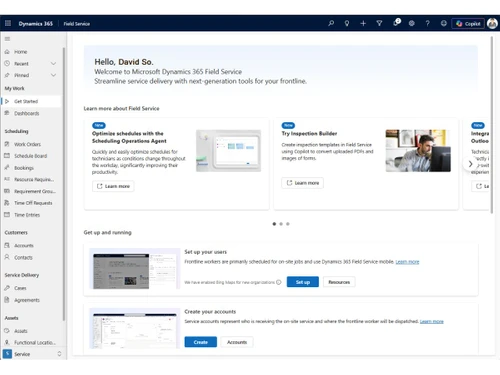Open the lightbulb assistant icon

[x=347, y=23]
